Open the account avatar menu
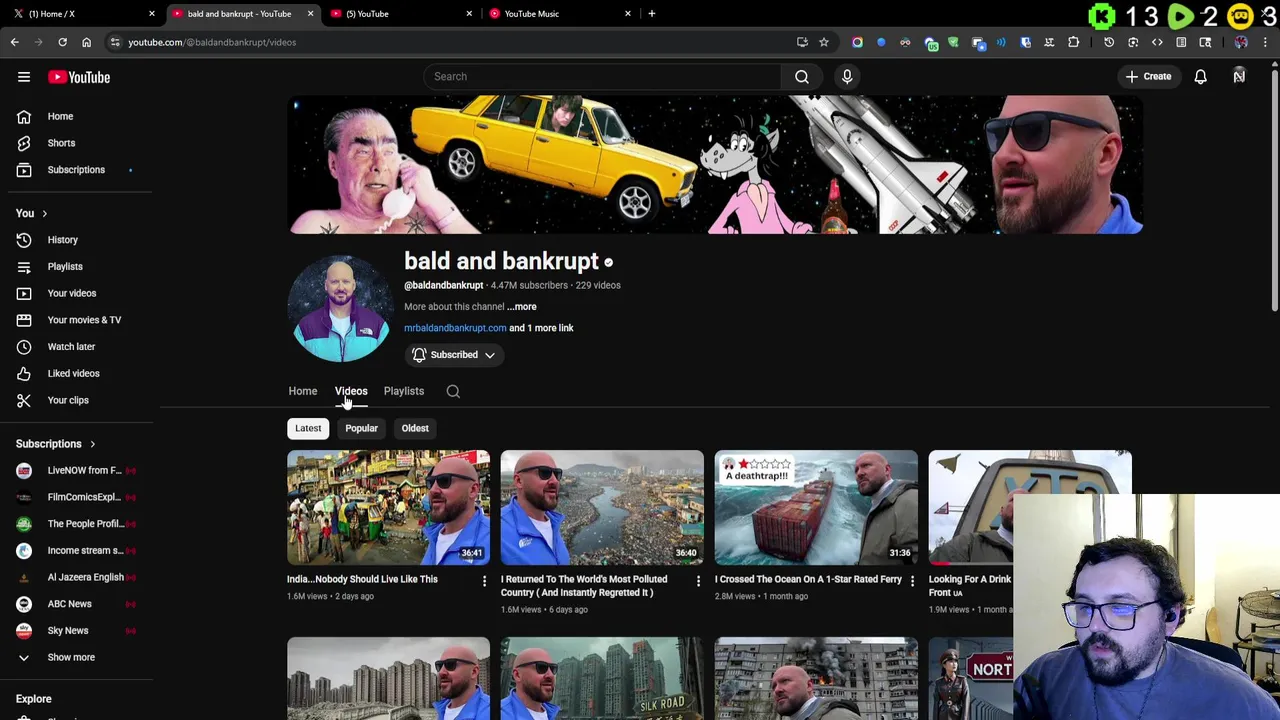The image size is (1280, 720). (1239, 76)
